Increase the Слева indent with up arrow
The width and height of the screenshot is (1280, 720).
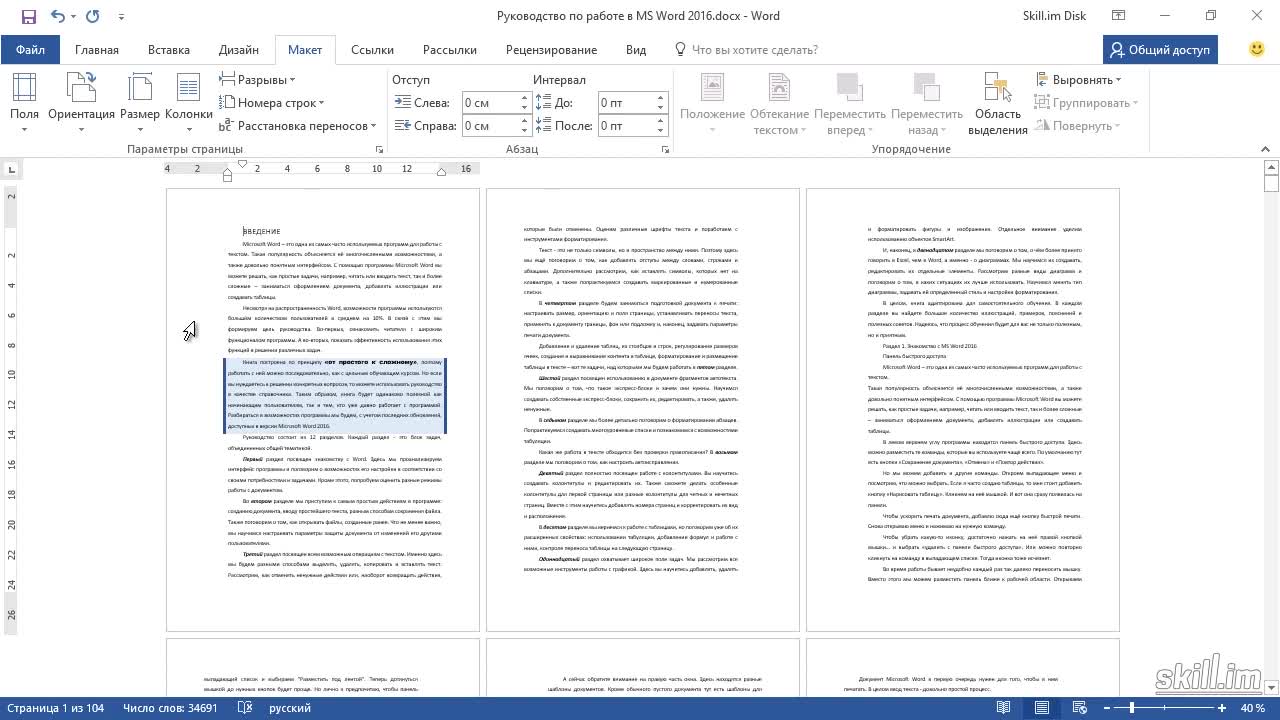(x=524, y=98)
